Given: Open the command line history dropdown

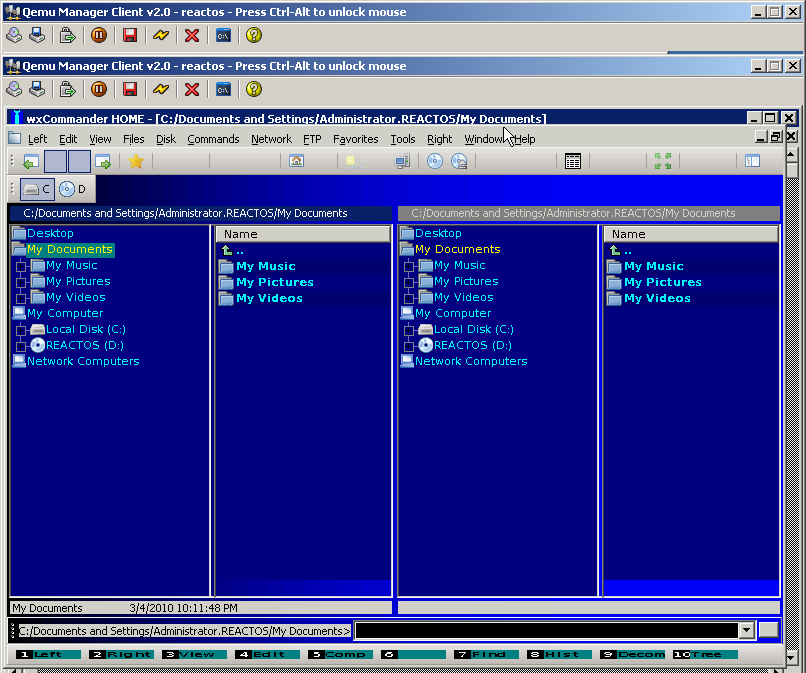Looking at the screenshot, I should coord(745,631).
